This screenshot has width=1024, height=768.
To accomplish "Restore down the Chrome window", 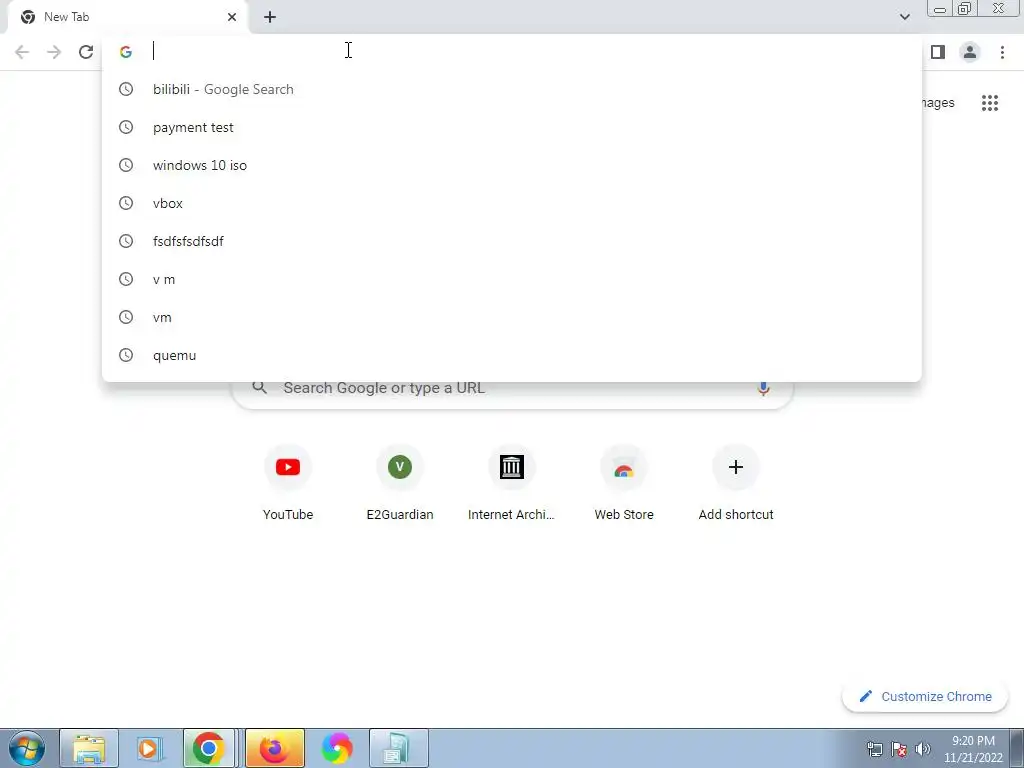I will click(965, 8).
